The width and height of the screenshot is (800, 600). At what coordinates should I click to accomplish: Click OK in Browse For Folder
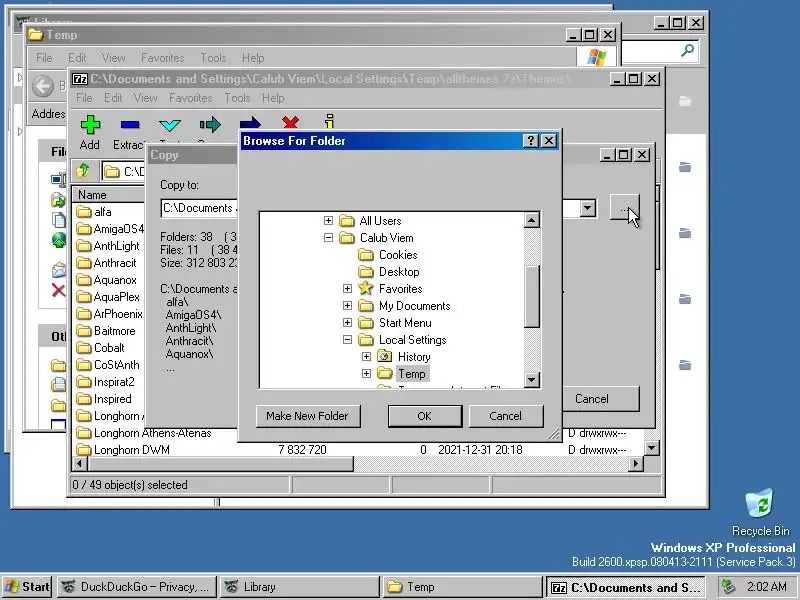pyautogui.click(x=424, y=416)
